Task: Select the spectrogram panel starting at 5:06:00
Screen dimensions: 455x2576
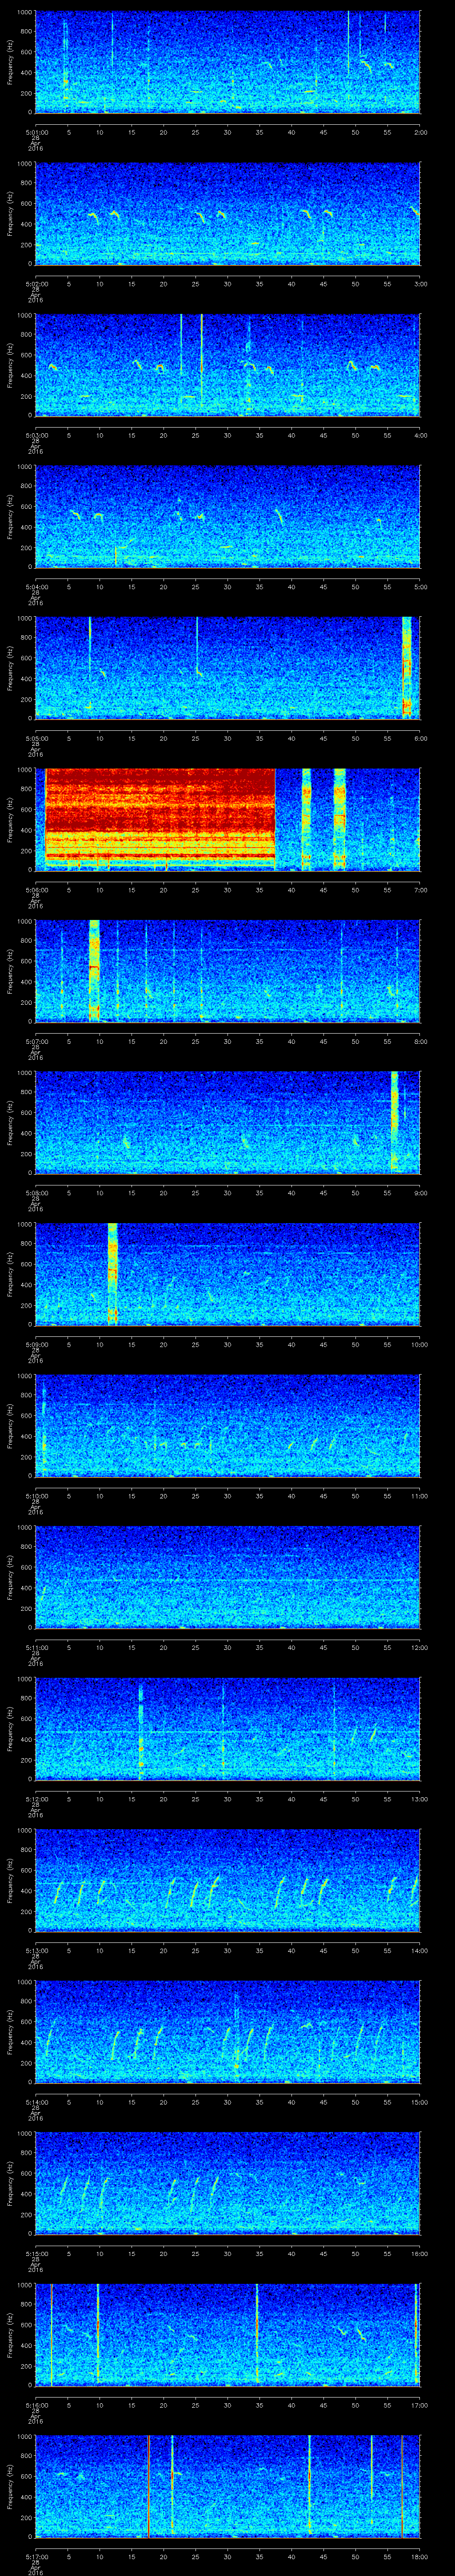Action: [x=228, y=820]
